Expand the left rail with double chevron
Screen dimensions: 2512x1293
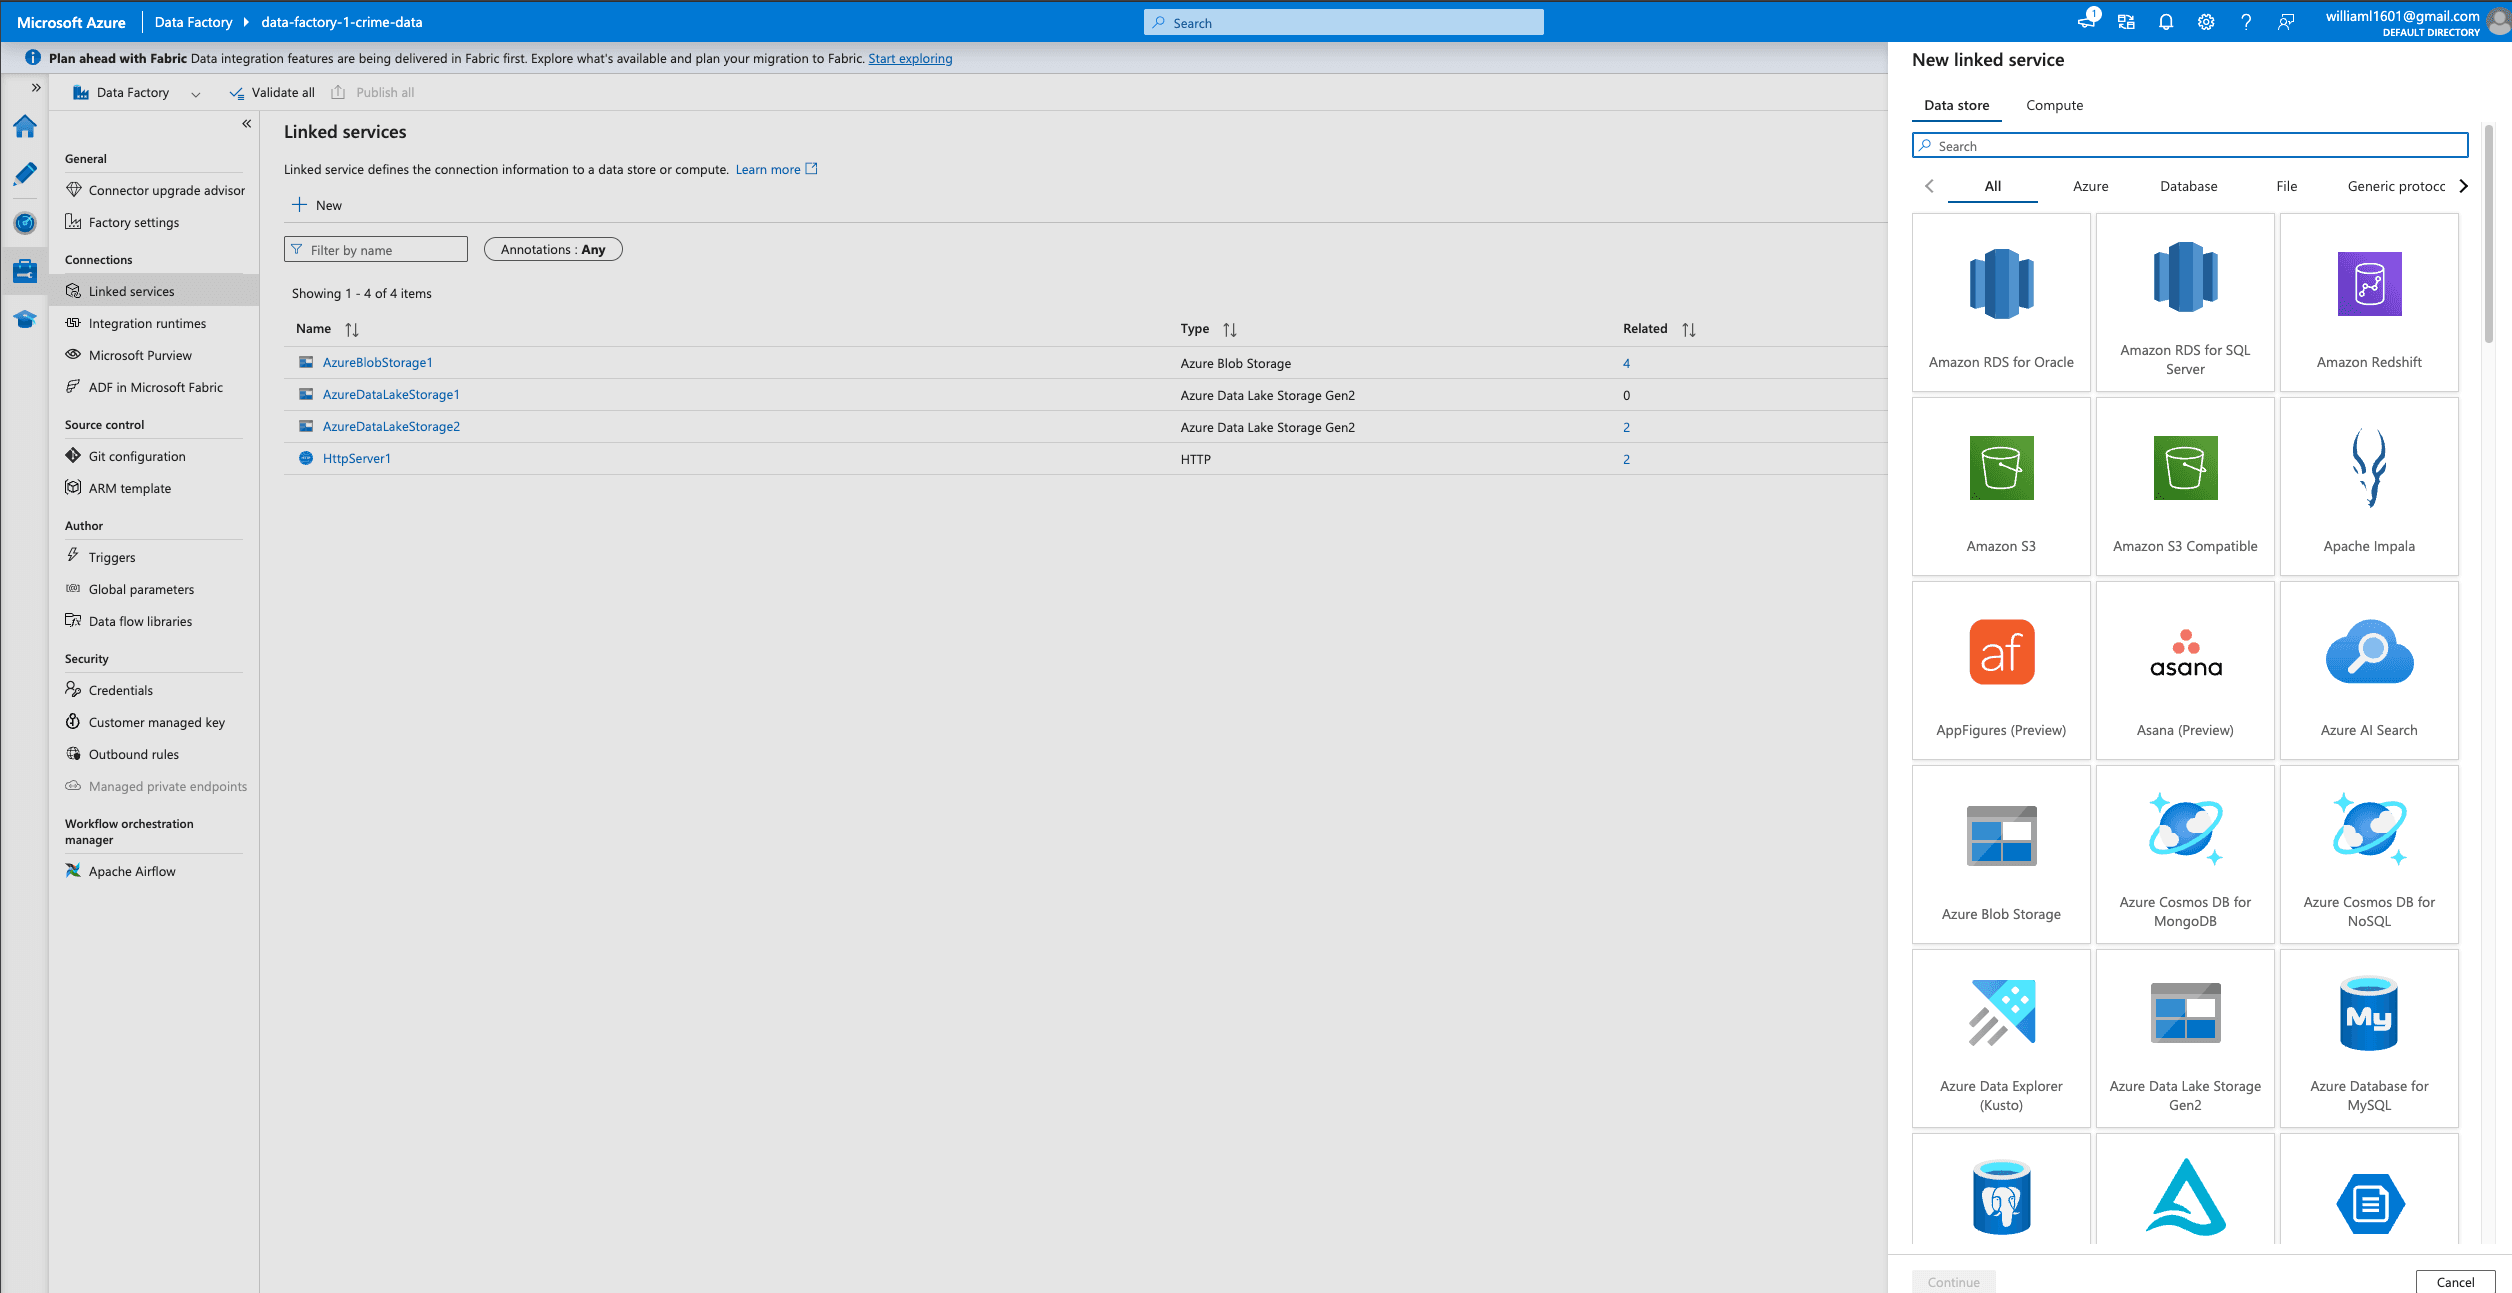[36, 88]
